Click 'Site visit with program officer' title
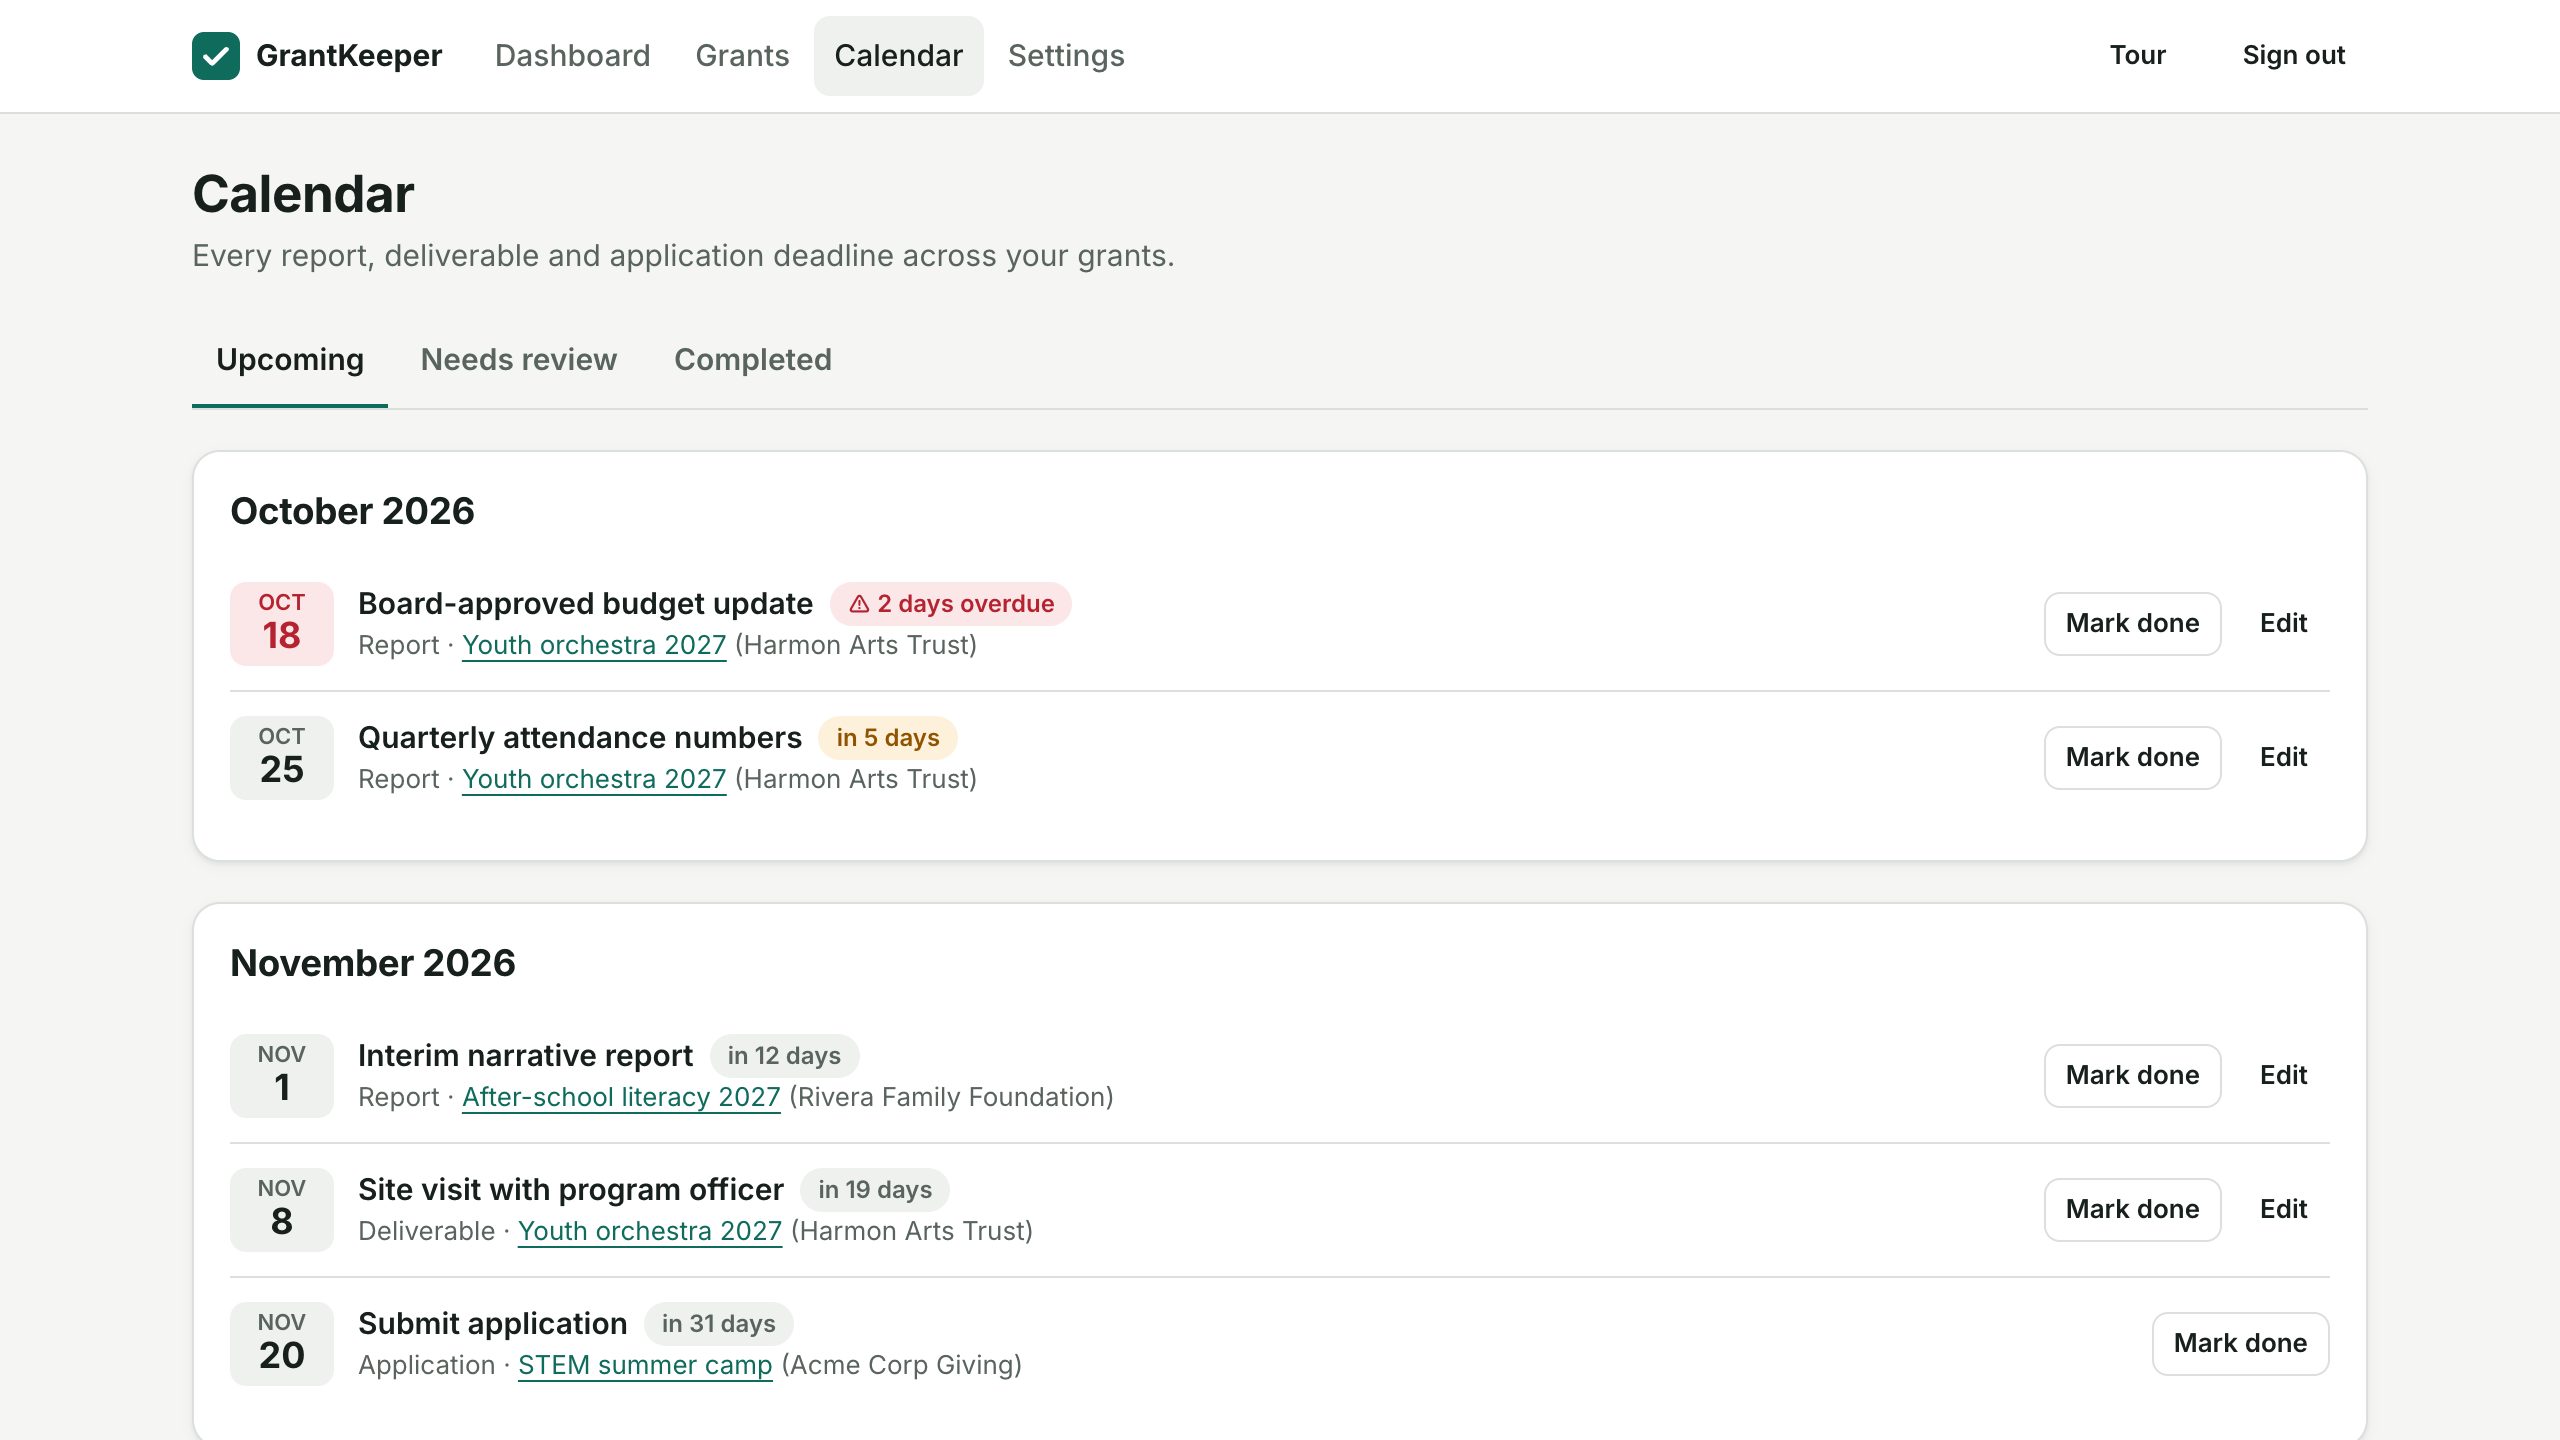This screenshot has width=2560, height=1440. pos(571,1190)
